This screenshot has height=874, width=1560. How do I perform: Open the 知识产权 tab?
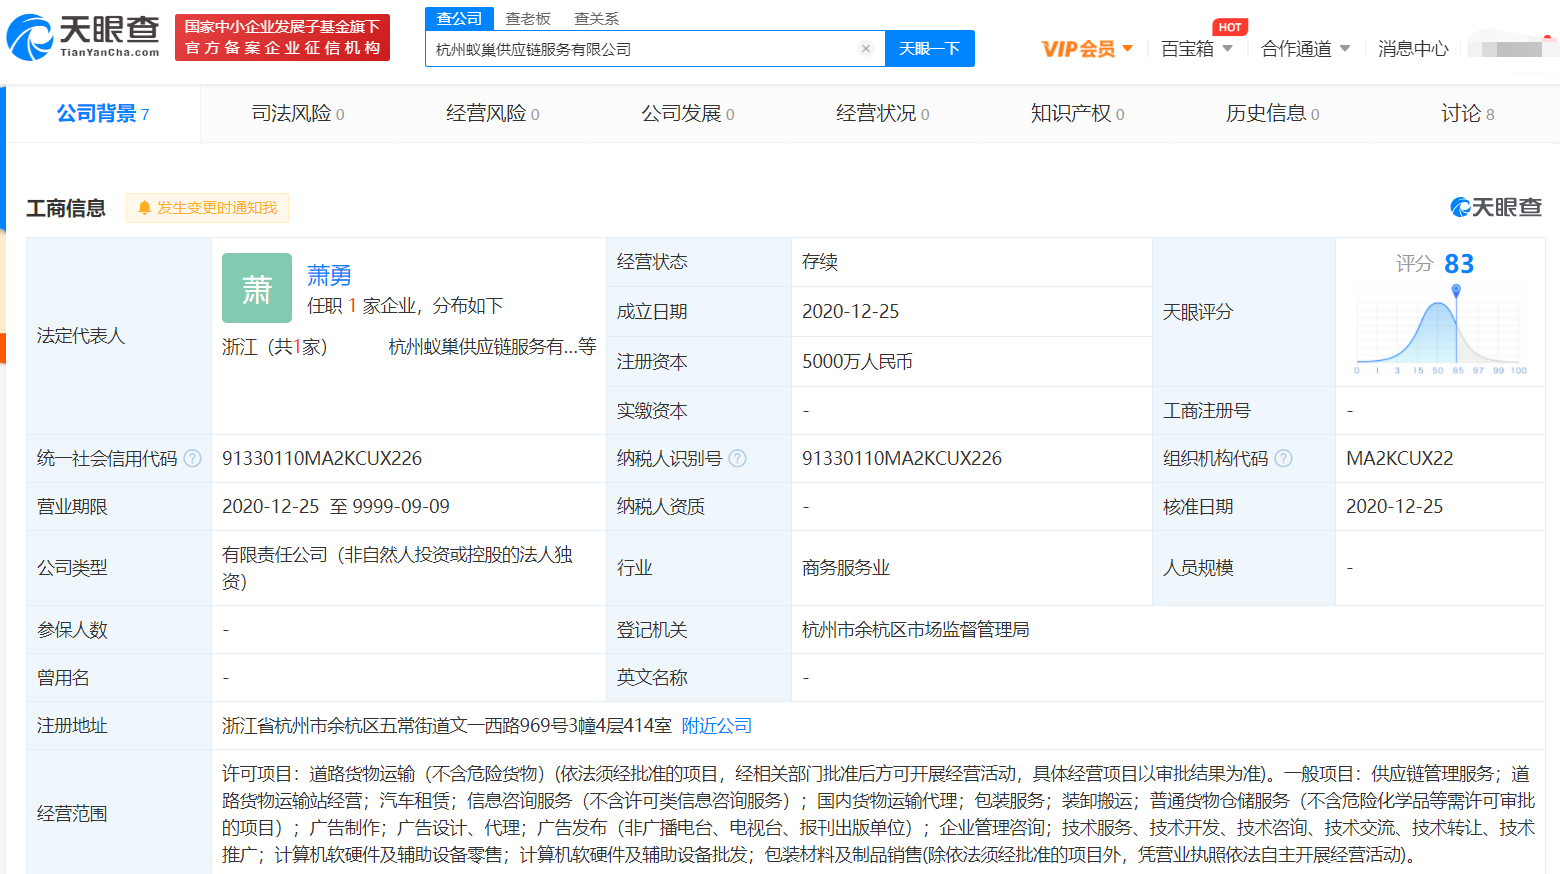point(1078,114)
